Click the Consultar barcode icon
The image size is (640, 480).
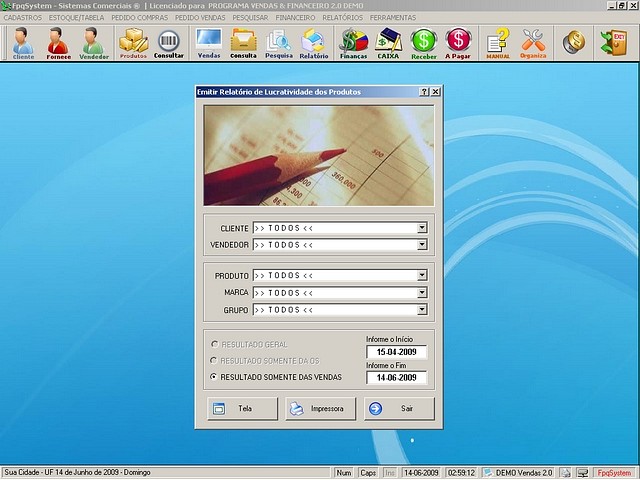[x=169, y=43]
